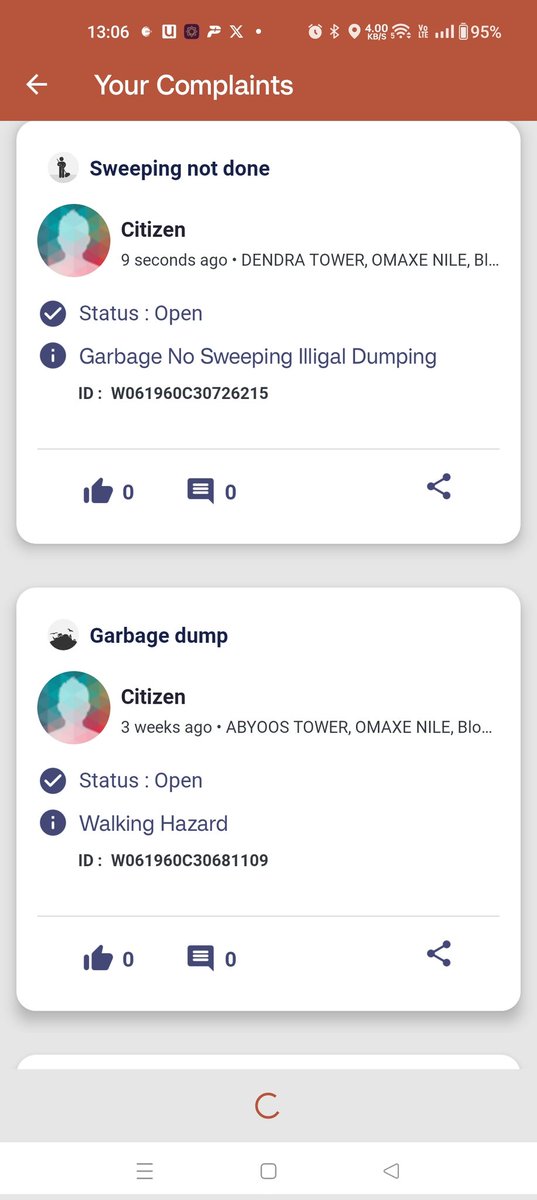This screenshot has width=537, height=1200.
Task: Tap the ABYOOS TOWER, OMAXE NILE location text
Action: (x=360, y=727)
